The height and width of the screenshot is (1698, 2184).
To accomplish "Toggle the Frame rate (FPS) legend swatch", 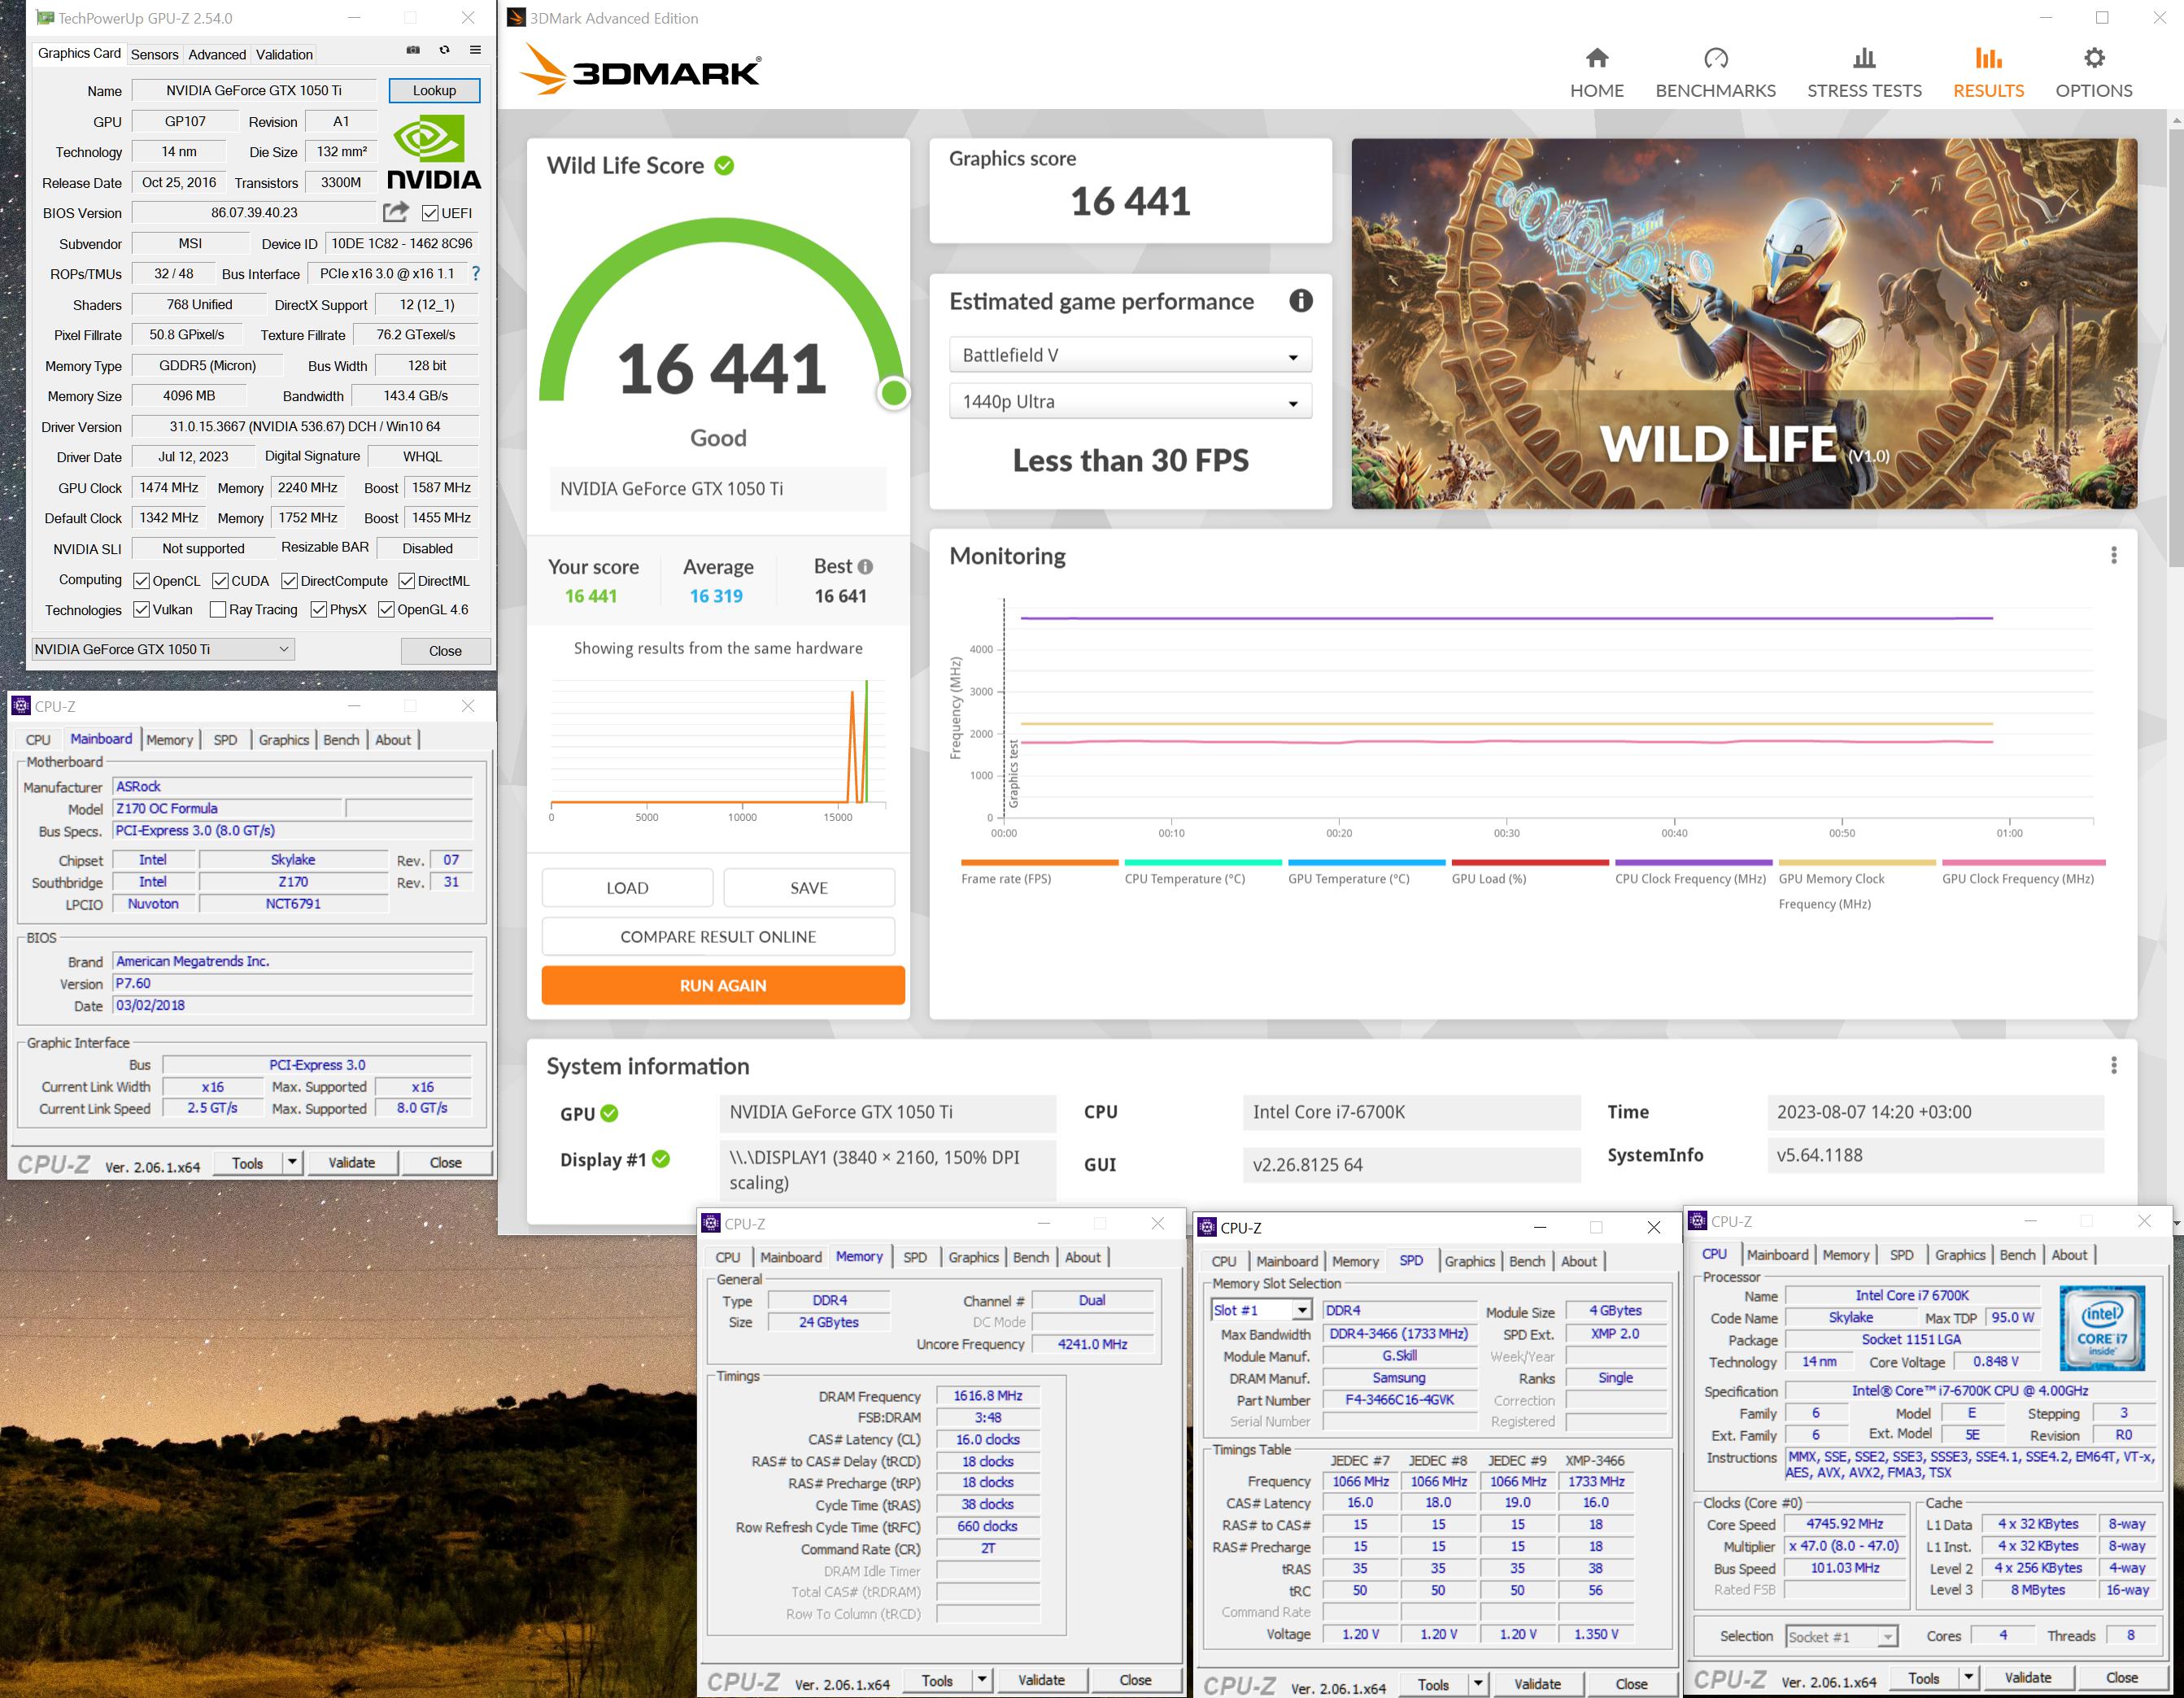I will click(1039, 862).
